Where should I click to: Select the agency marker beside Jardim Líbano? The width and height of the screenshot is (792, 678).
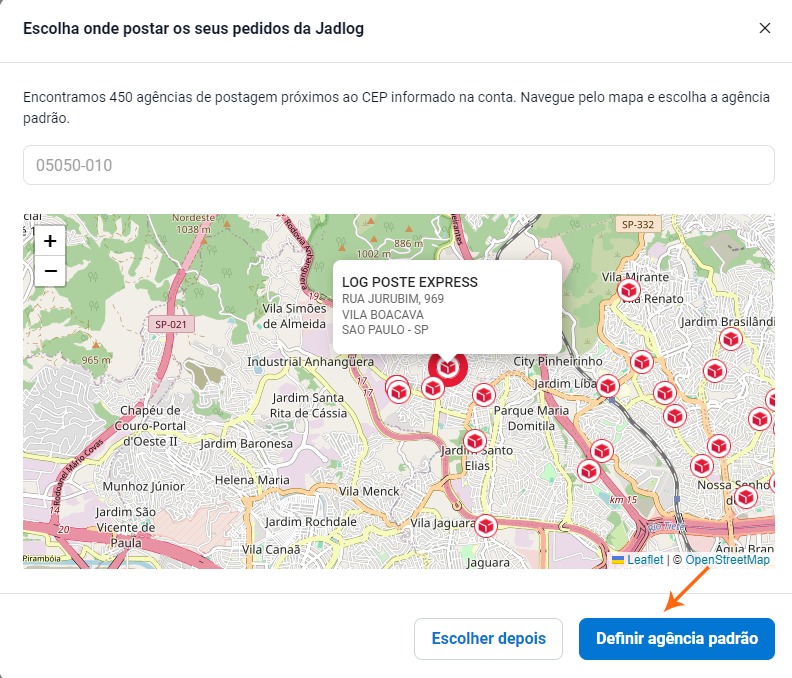[608, 386]
